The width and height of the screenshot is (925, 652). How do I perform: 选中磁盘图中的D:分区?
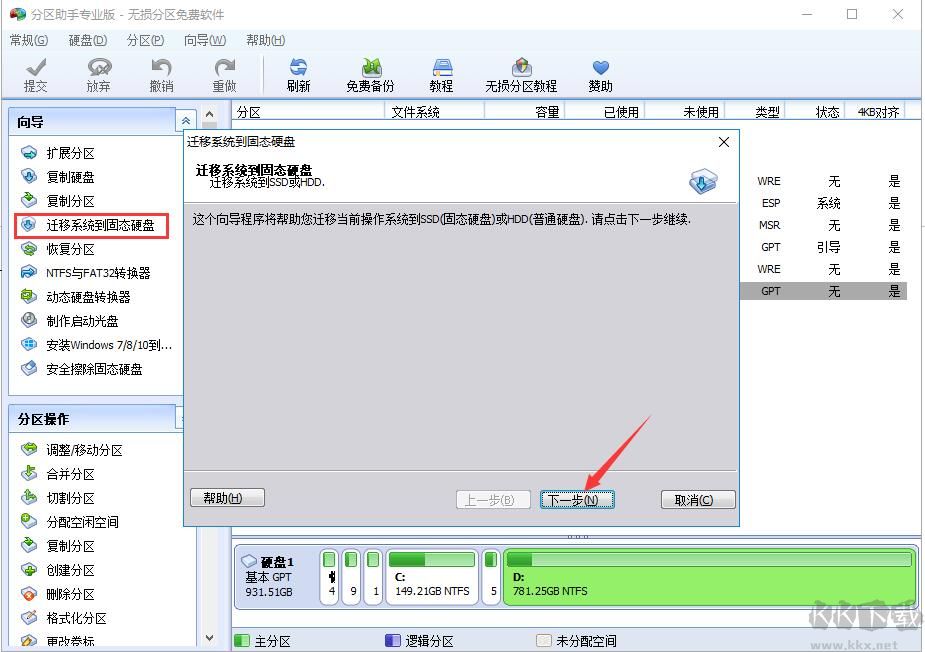pos(710,576)
